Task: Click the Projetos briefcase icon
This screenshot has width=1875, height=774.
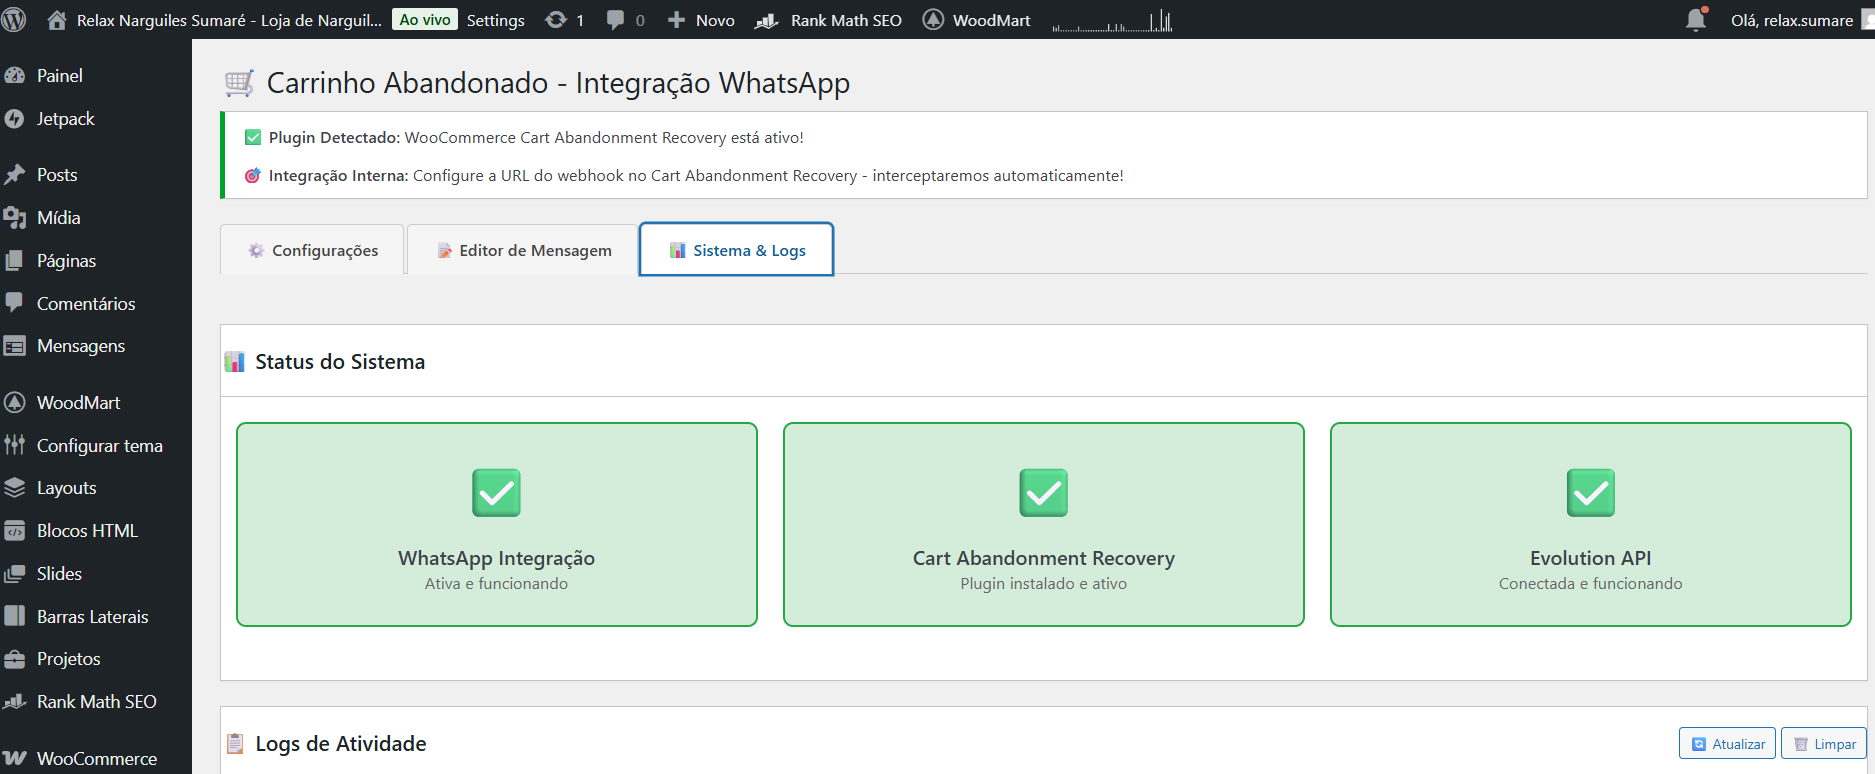Action: pyautogui.click(x=15, y=659)
